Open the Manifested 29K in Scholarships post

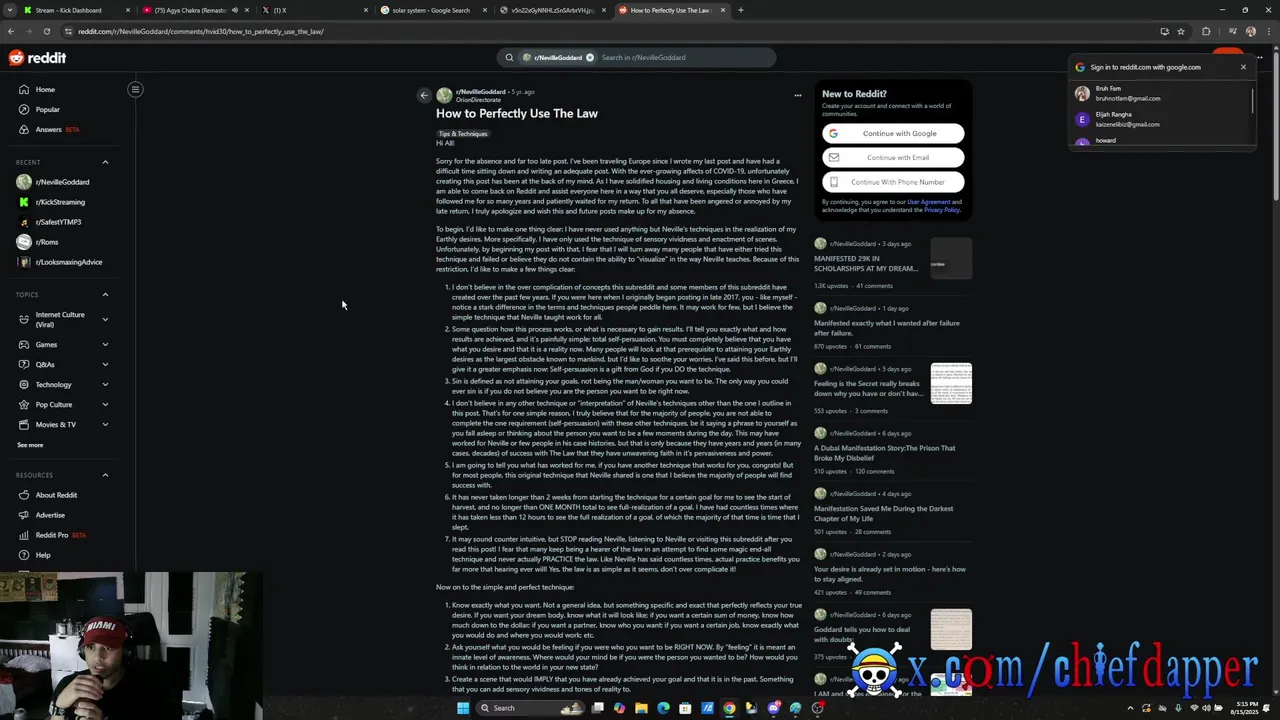(x=866, y=264)
